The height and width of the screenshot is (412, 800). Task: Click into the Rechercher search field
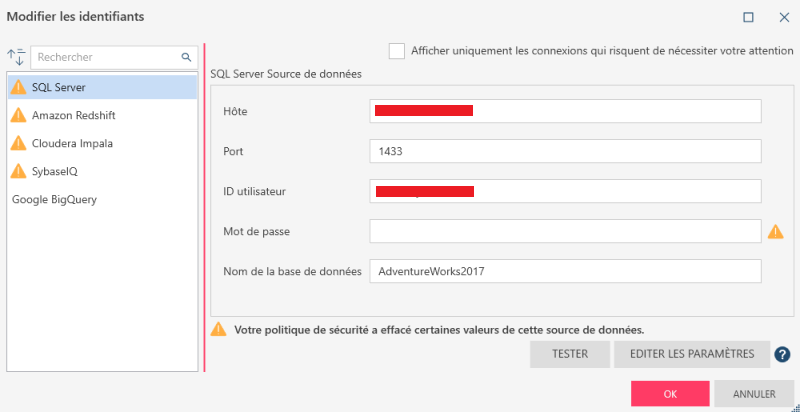pos(105,58)
